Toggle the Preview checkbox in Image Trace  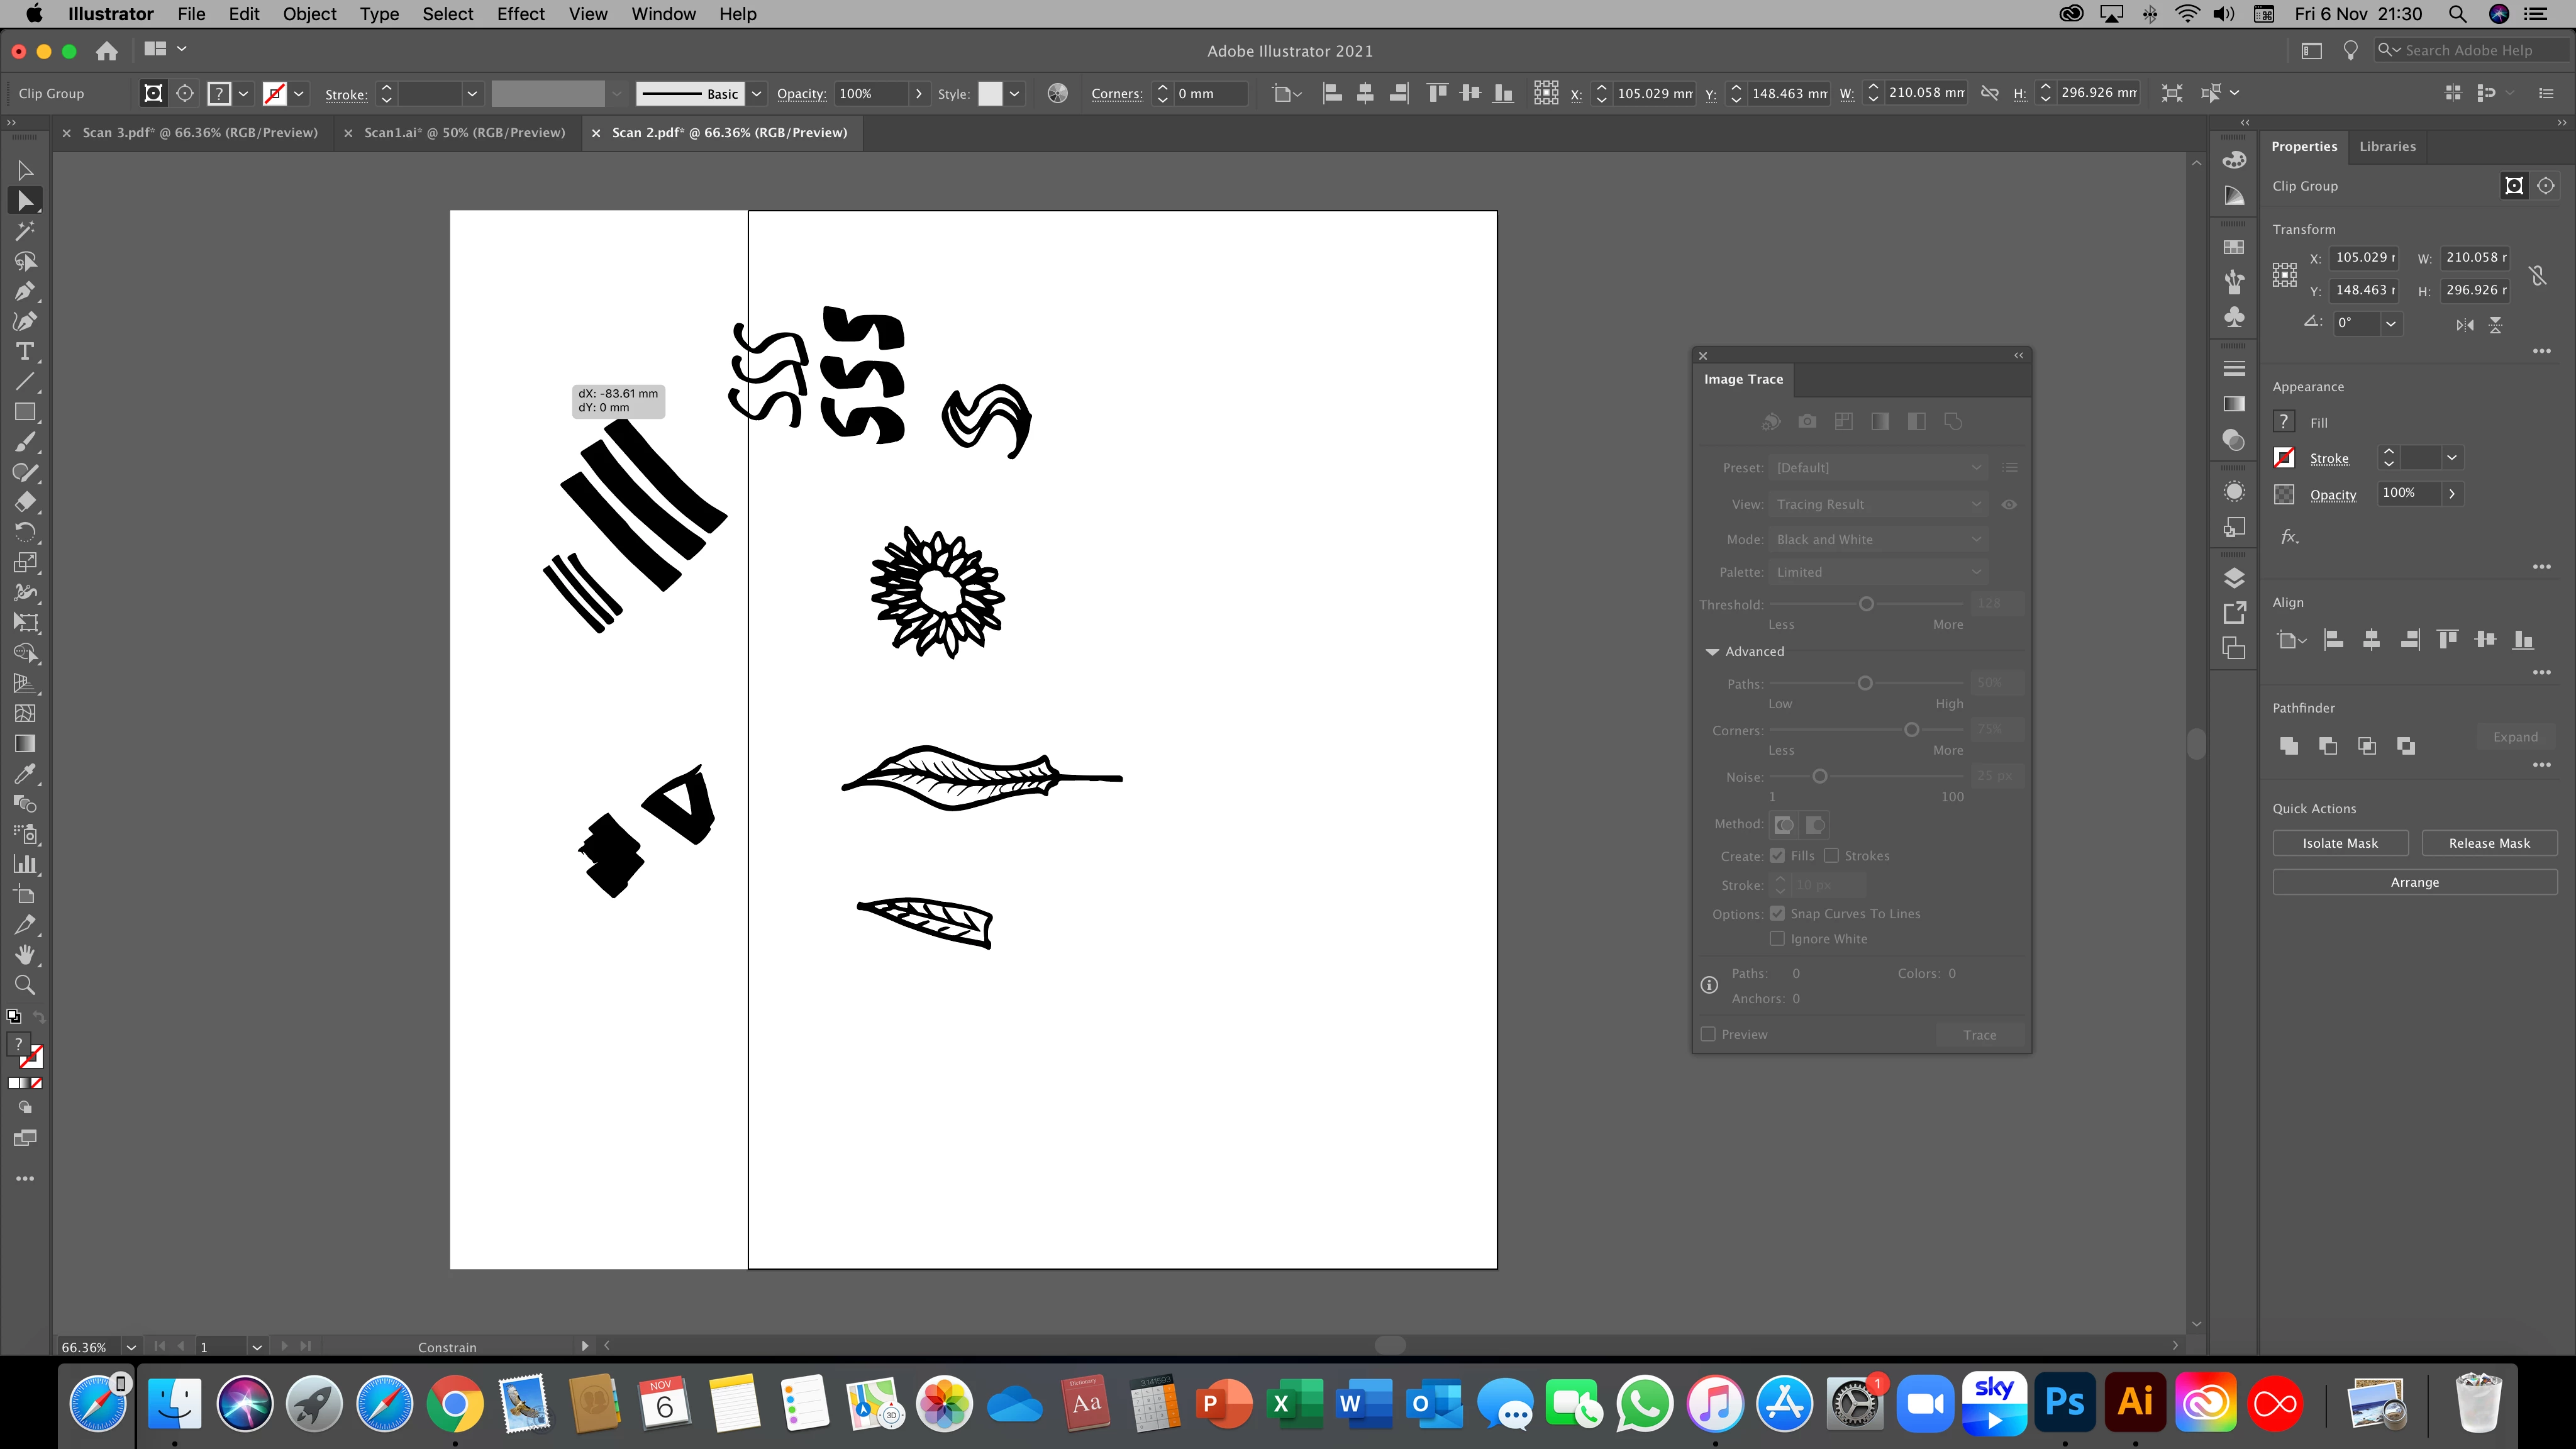click(x=1708, y=1034)
